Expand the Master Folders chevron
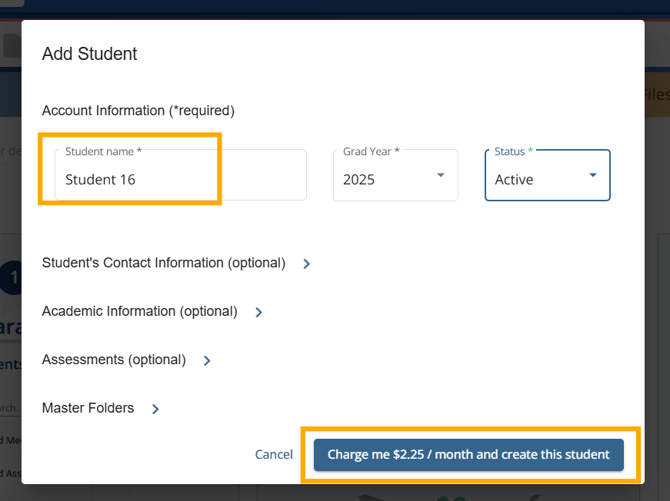 pyautogui.click(x=156, y=409)
